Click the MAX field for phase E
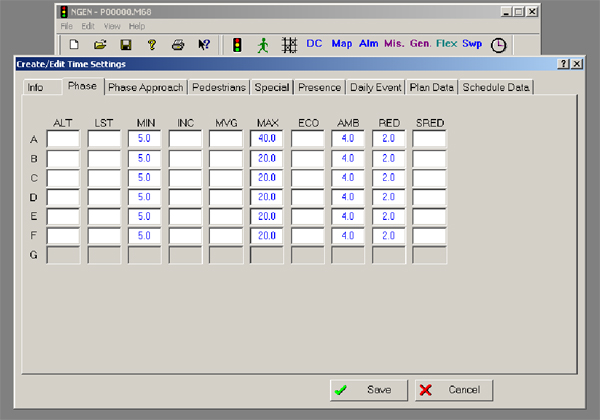The image size is (600, 420). click(x=267, y=217)
